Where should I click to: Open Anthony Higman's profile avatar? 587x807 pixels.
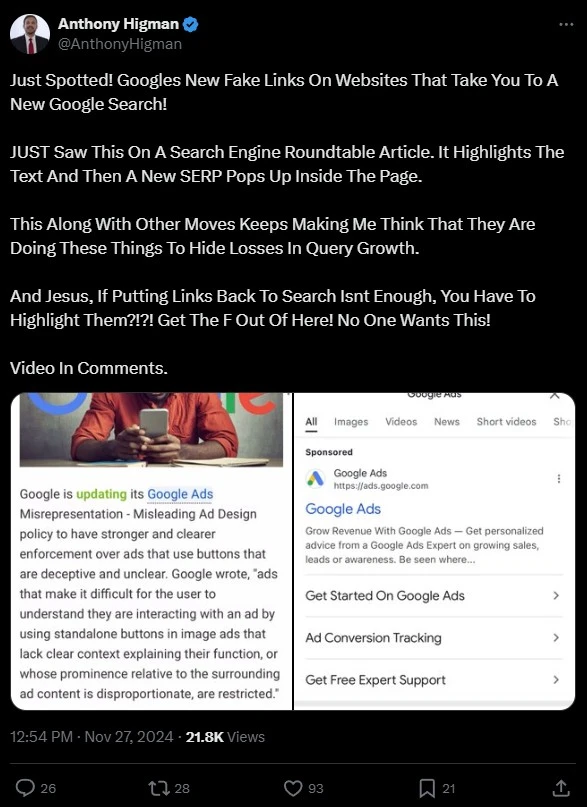pyautogui.click(x=30, y=34)
